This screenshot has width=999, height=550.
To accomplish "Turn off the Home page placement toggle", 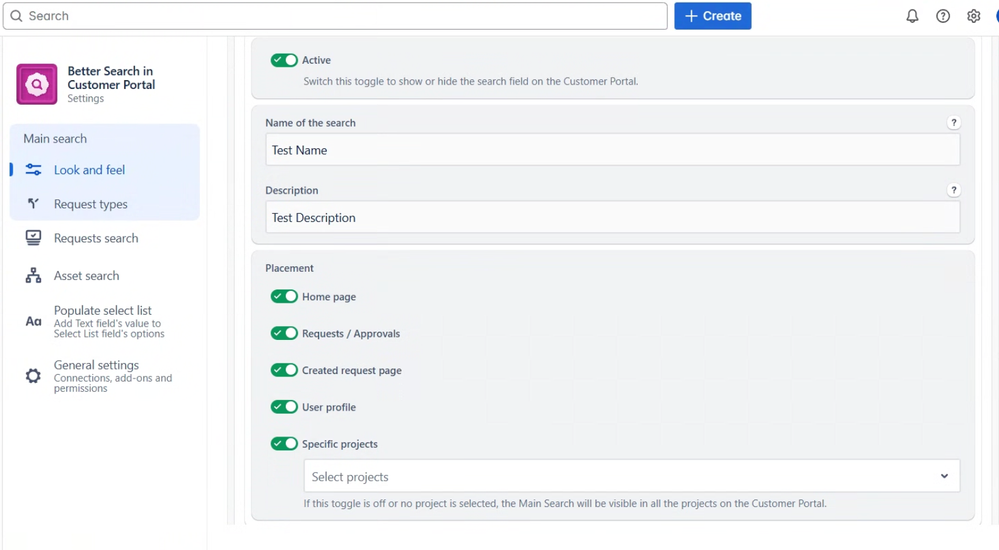I will click(x=284, y=297).
